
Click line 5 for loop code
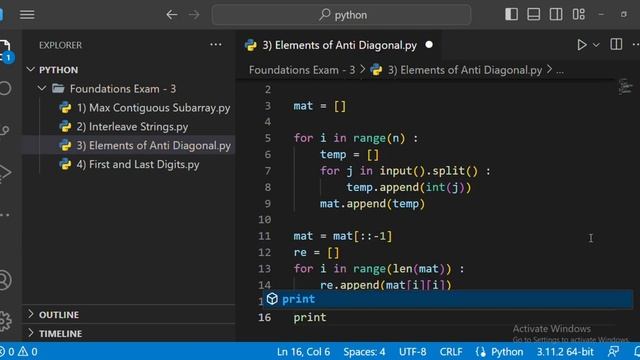[356, 138]
